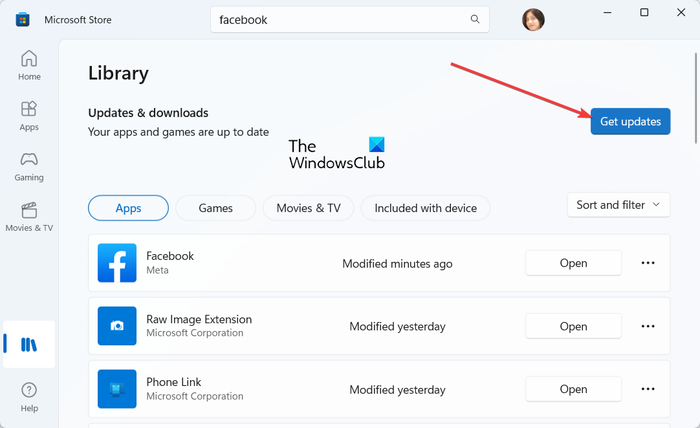Screen dimensions: 700x428
Task: Click the search magnifier icon
Action: [x=475, y=19]
